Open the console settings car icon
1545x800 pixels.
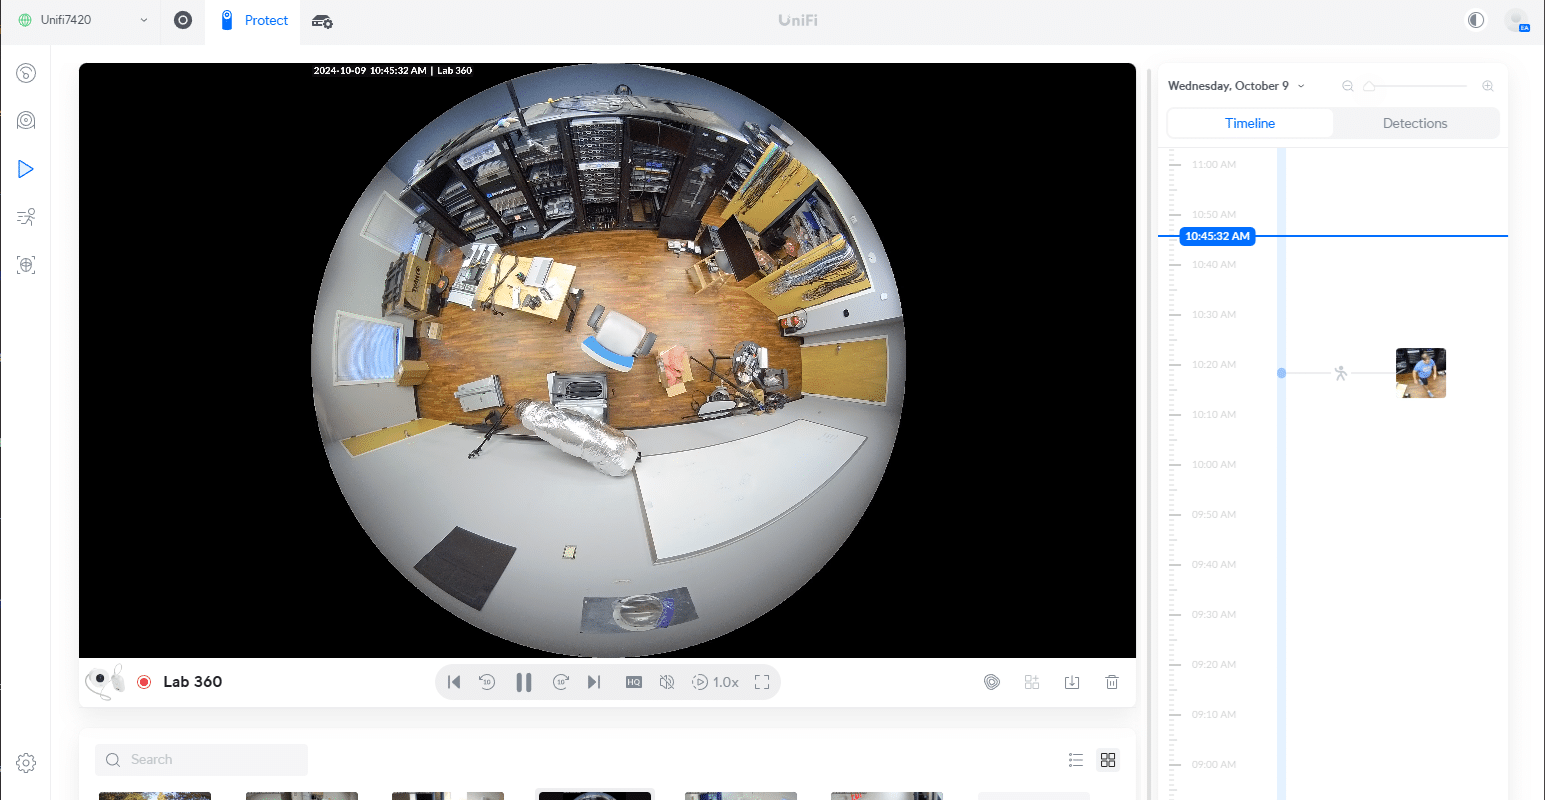point(322,21)
